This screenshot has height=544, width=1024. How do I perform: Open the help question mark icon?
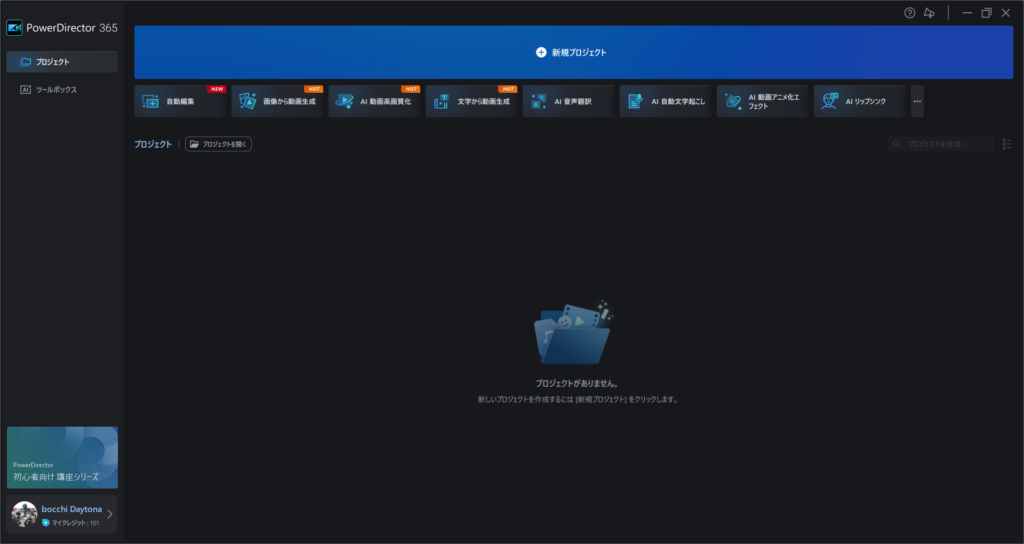coord(910,13)
